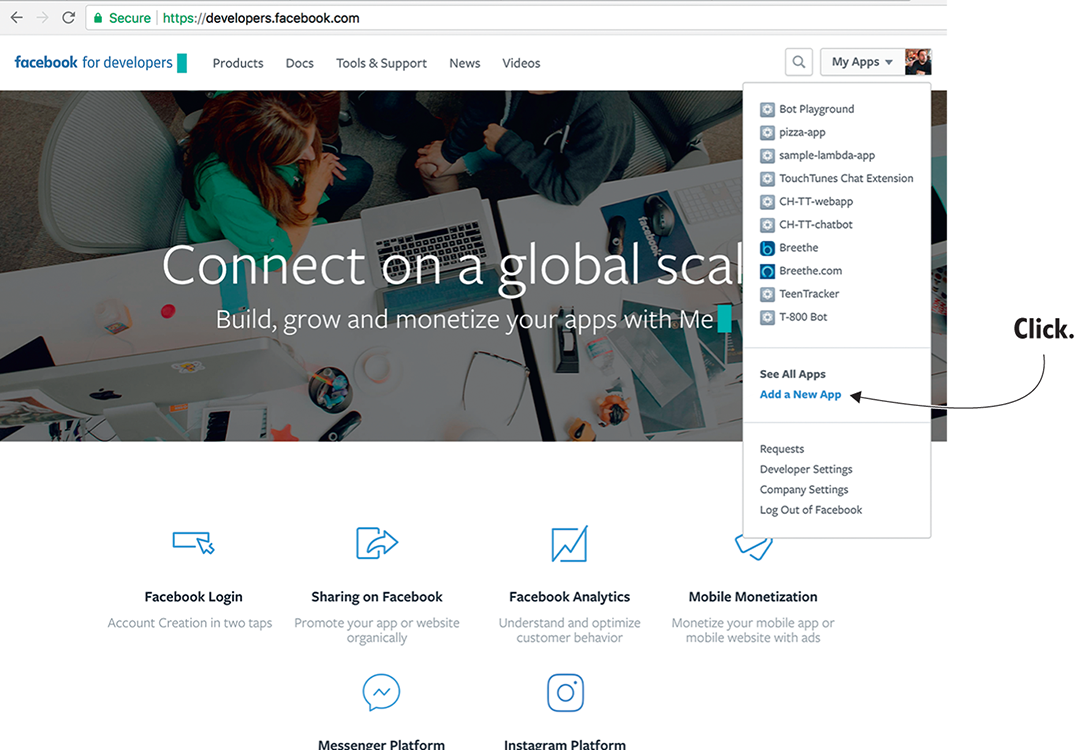Click the Facebook Analytics chart icon
Screen dimensions: 1075x750
pyautogui.click(x=569, y=544)
